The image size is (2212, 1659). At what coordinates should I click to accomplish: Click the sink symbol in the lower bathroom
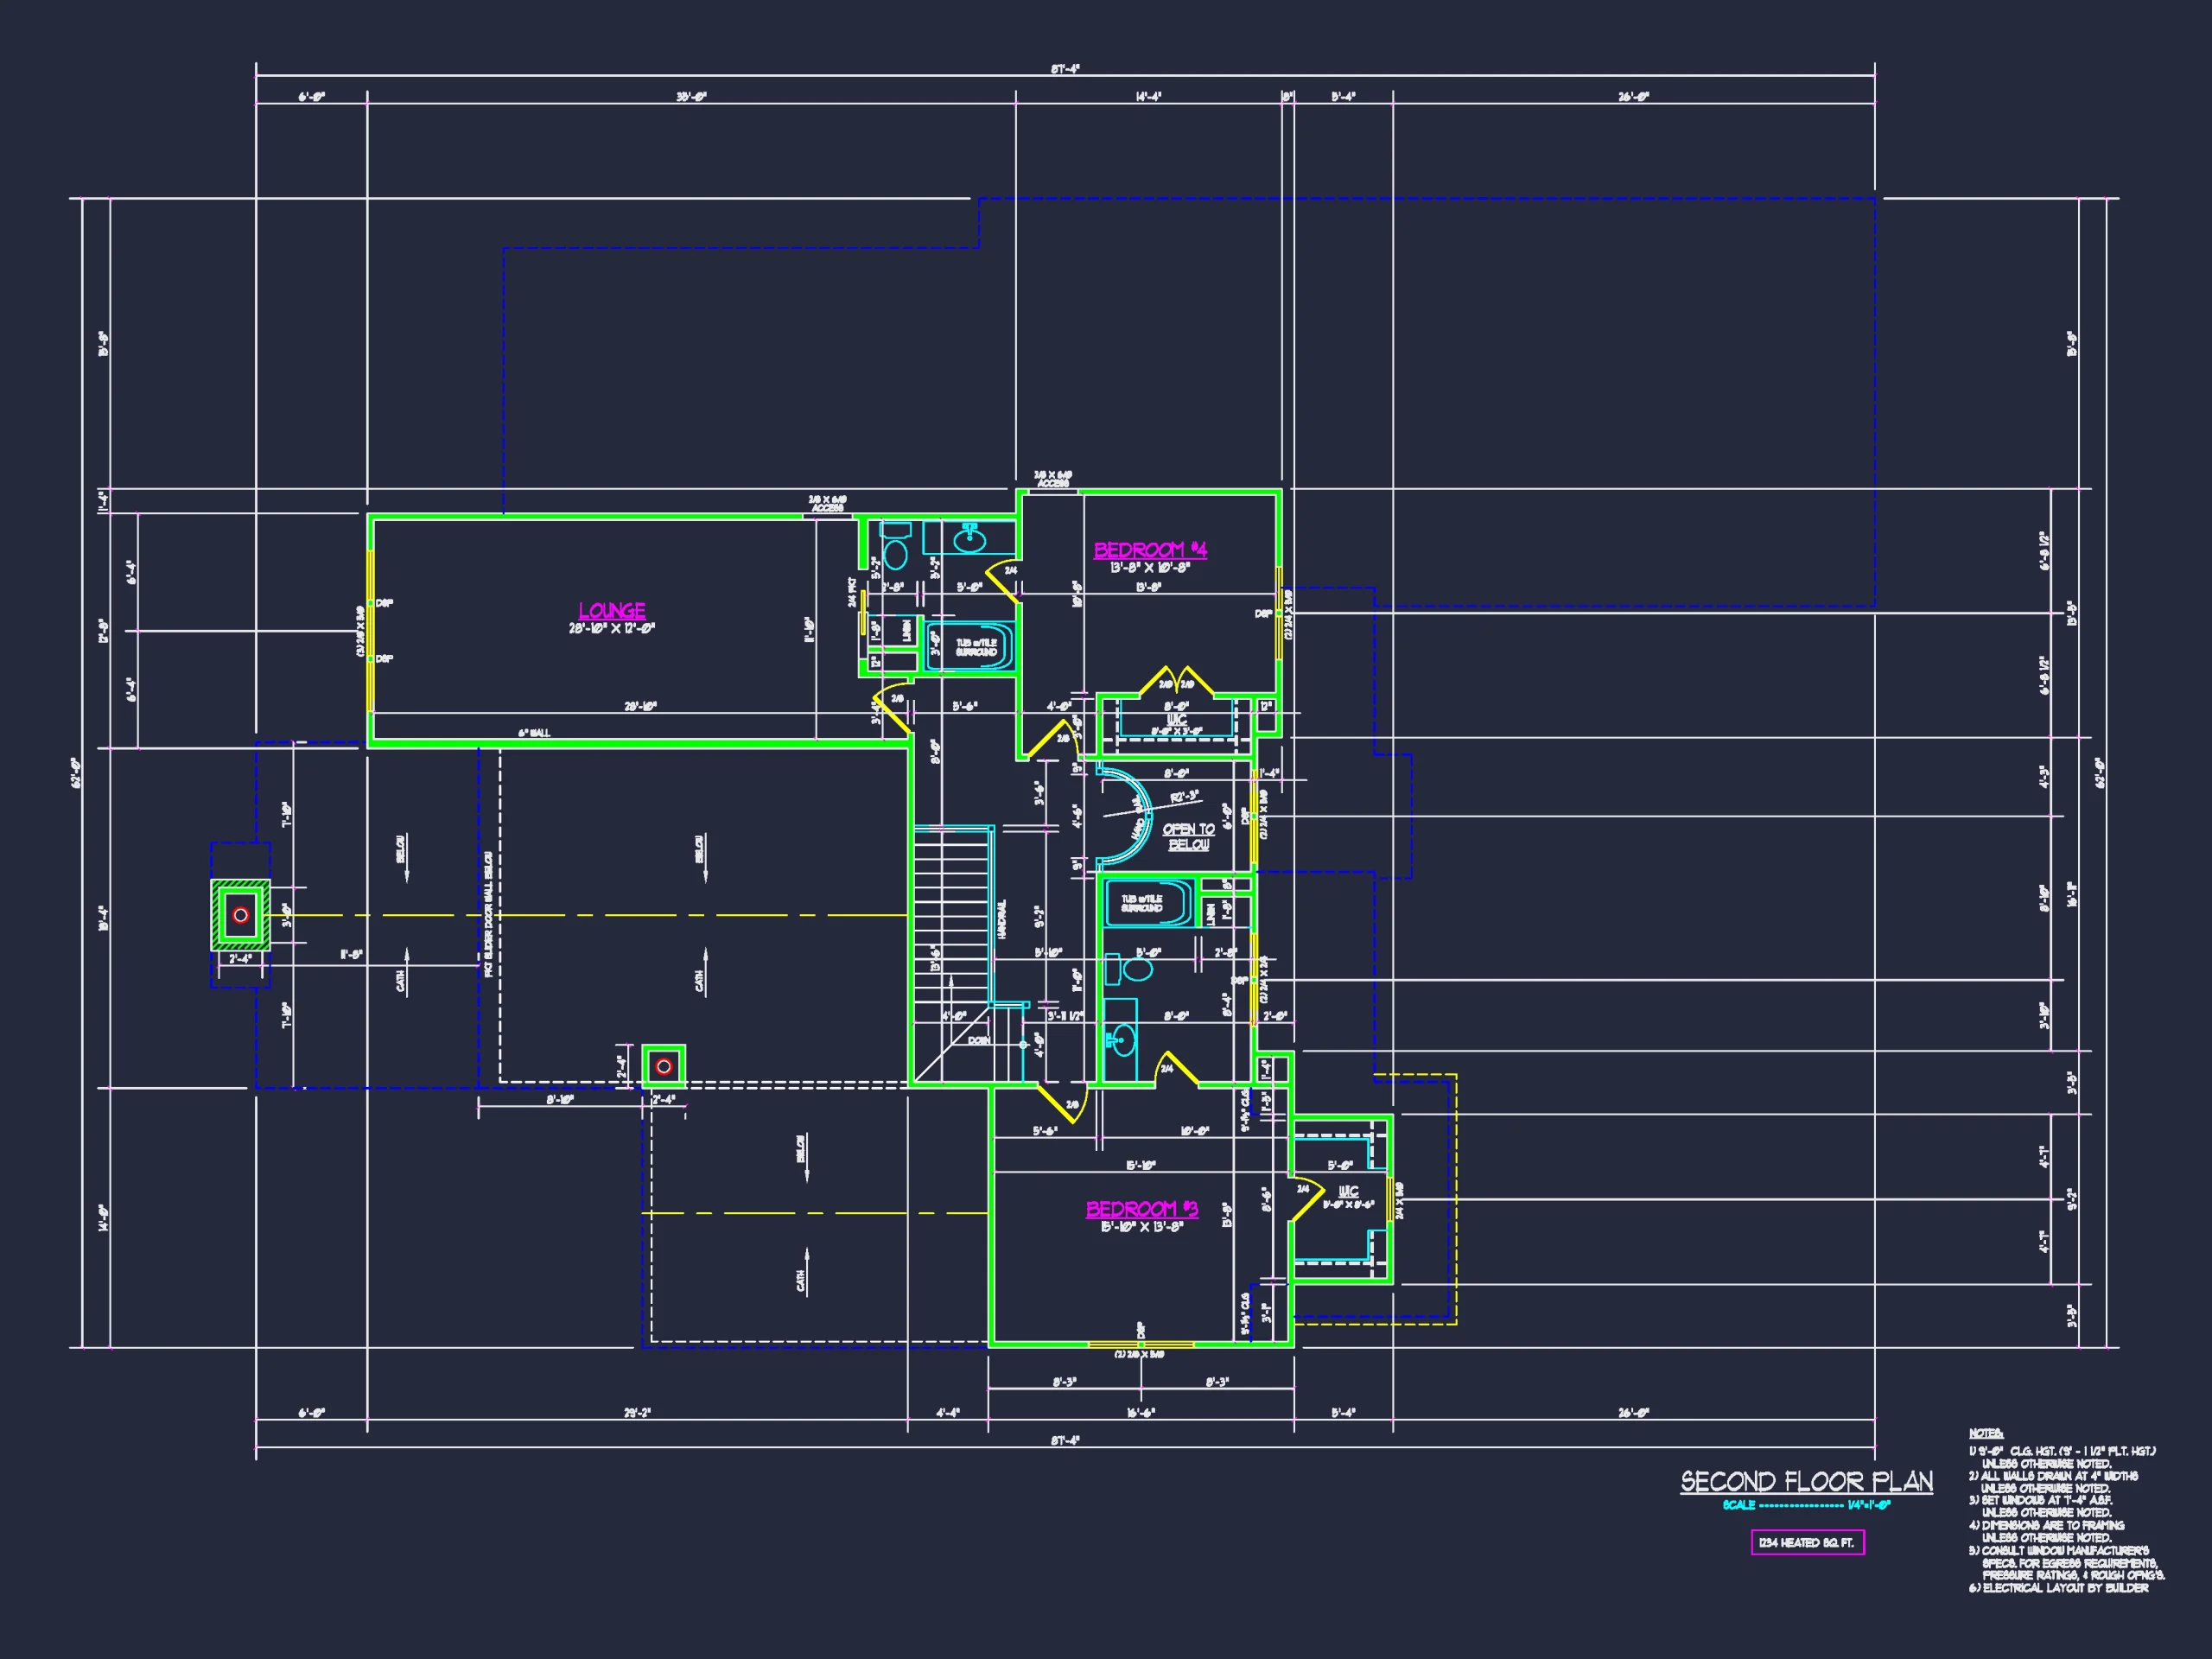pyautogui.click(x=1121, y=1040)
